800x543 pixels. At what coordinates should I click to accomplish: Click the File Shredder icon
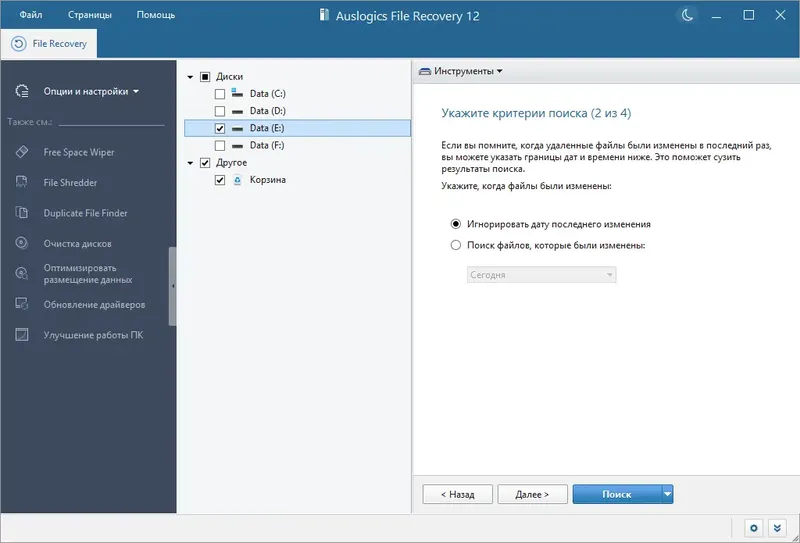pyautogui.click(x=21, y=182)
